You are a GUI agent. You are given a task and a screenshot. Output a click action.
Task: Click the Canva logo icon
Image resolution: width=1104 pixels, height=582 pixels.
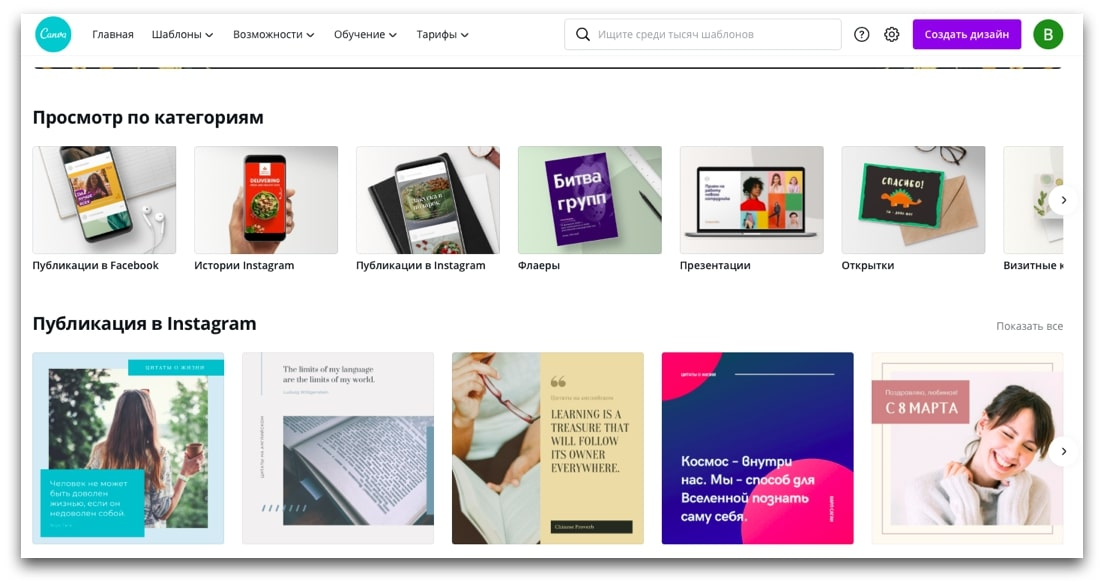53,34
